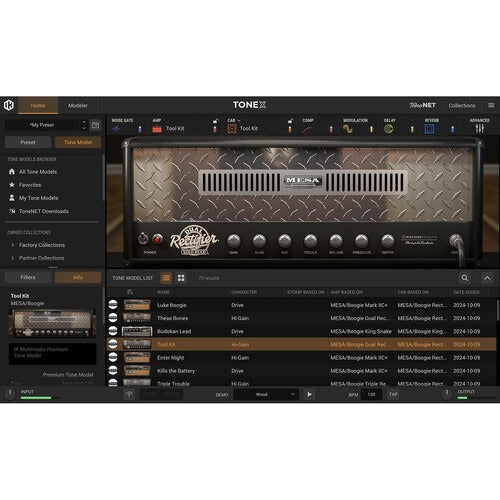Select the green Delay effect icon
Screen dimensions: 500x500
[388, 129]
